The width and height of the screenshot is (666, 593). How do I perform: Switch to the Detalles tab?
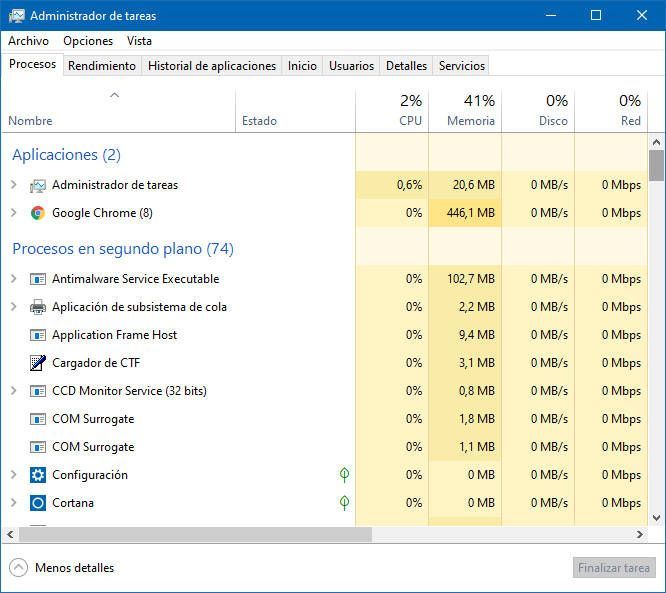coord(406,66)
